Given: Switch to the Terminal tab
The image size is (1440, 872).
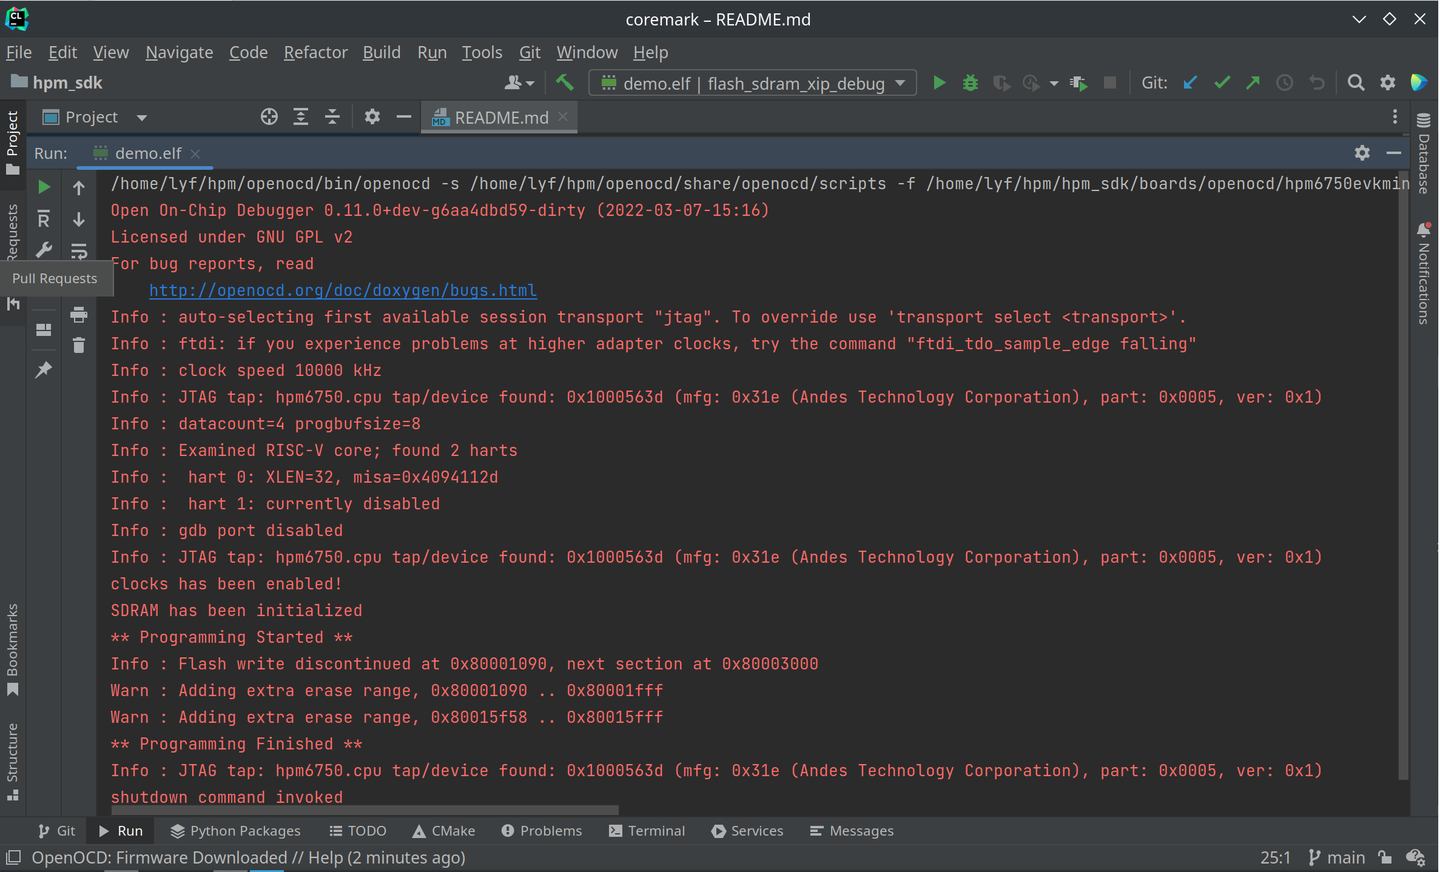Looking at the screenshot, I should pos(647,830).
